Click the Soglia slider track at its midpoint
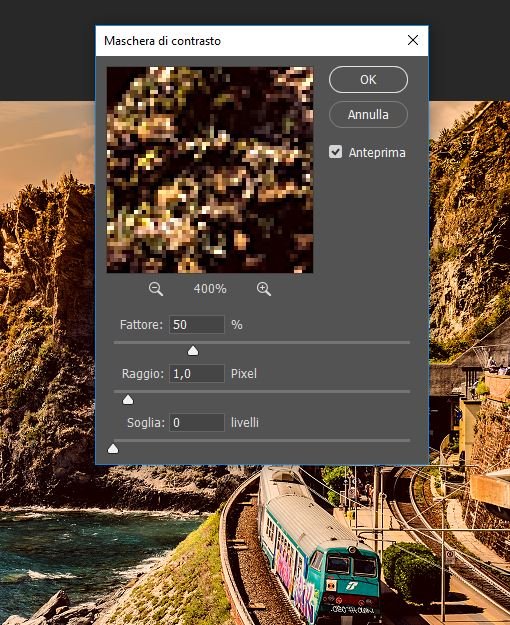This screenshot has width=510, height=625. [262, 441]
